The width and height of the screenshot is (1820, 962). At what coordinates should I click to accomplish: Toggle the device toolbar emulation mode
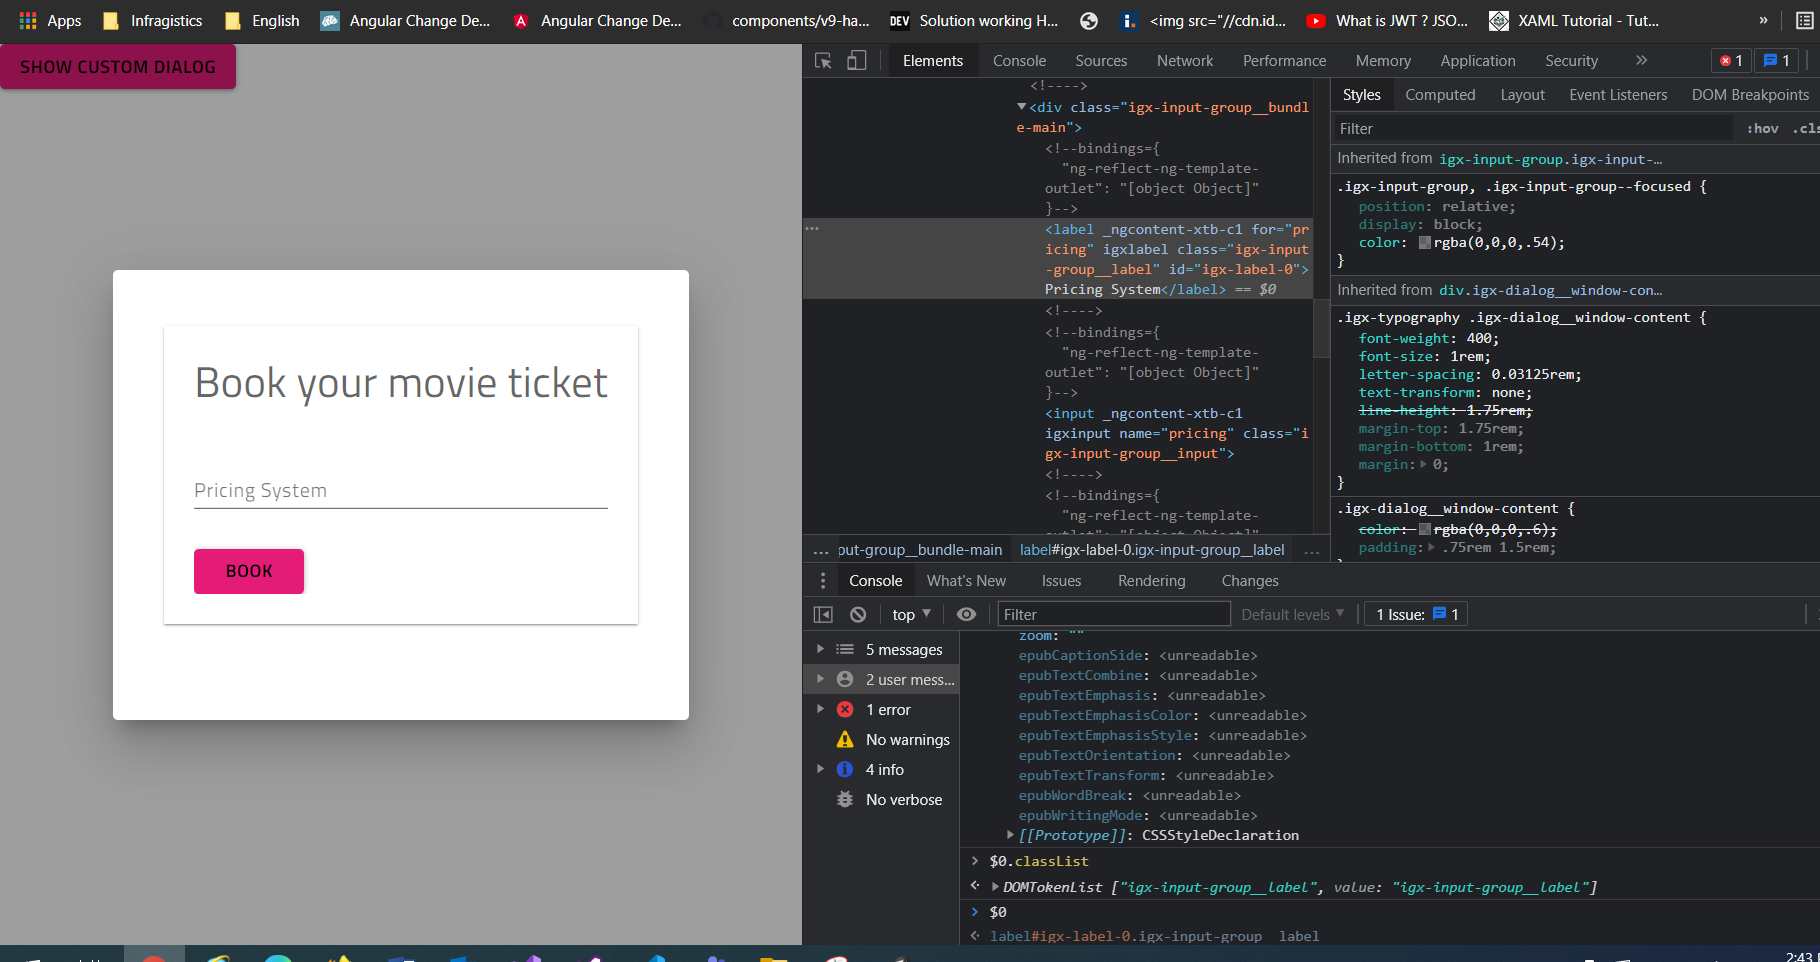point(856,60)
